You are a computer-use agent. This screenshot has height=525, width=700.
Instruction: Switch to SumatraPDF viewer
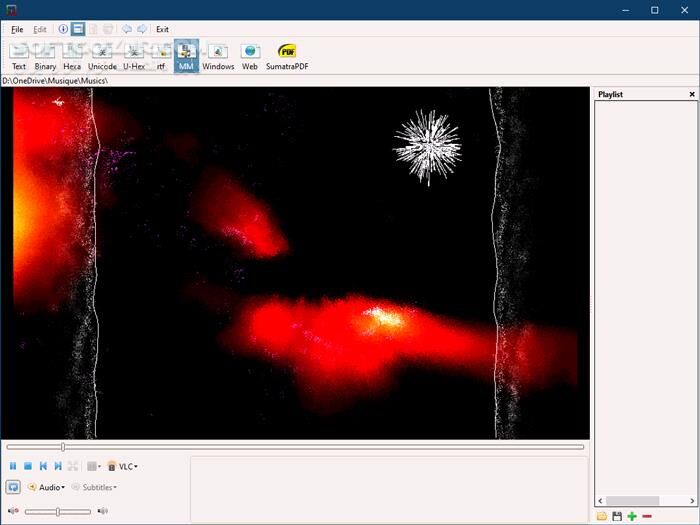[x=285, y=55]
